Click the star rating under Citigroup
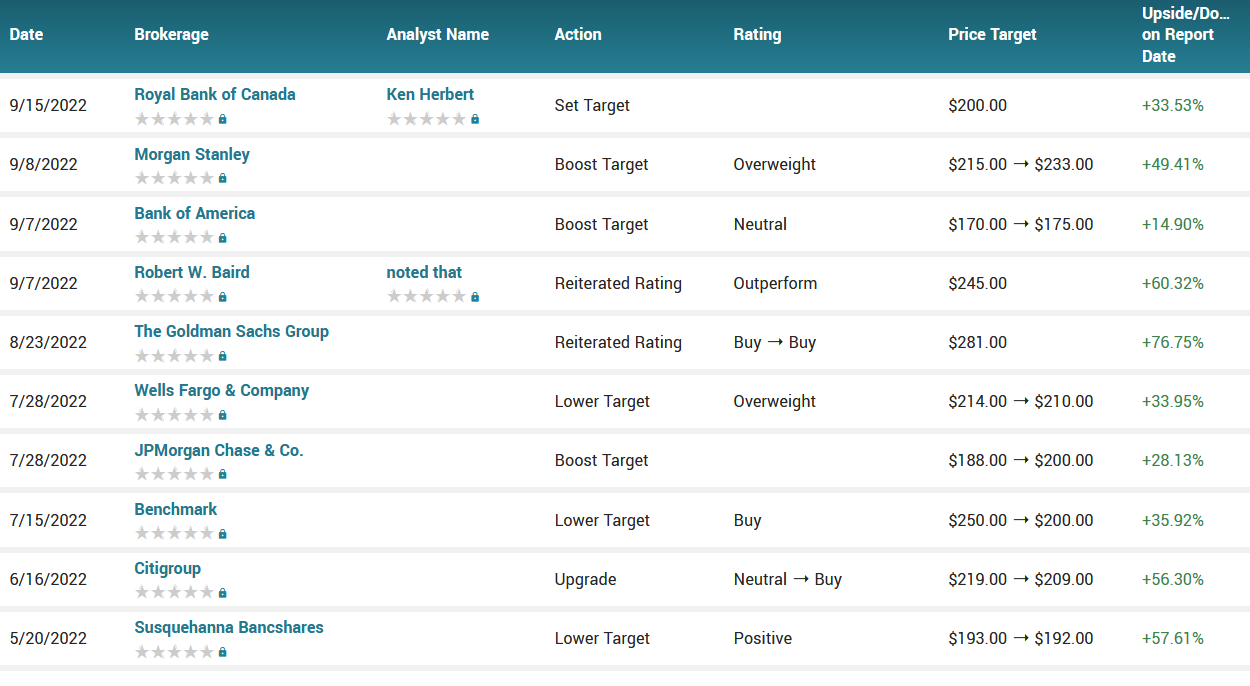The height and width of the screenshot is (686, 1250). point(174,593)
